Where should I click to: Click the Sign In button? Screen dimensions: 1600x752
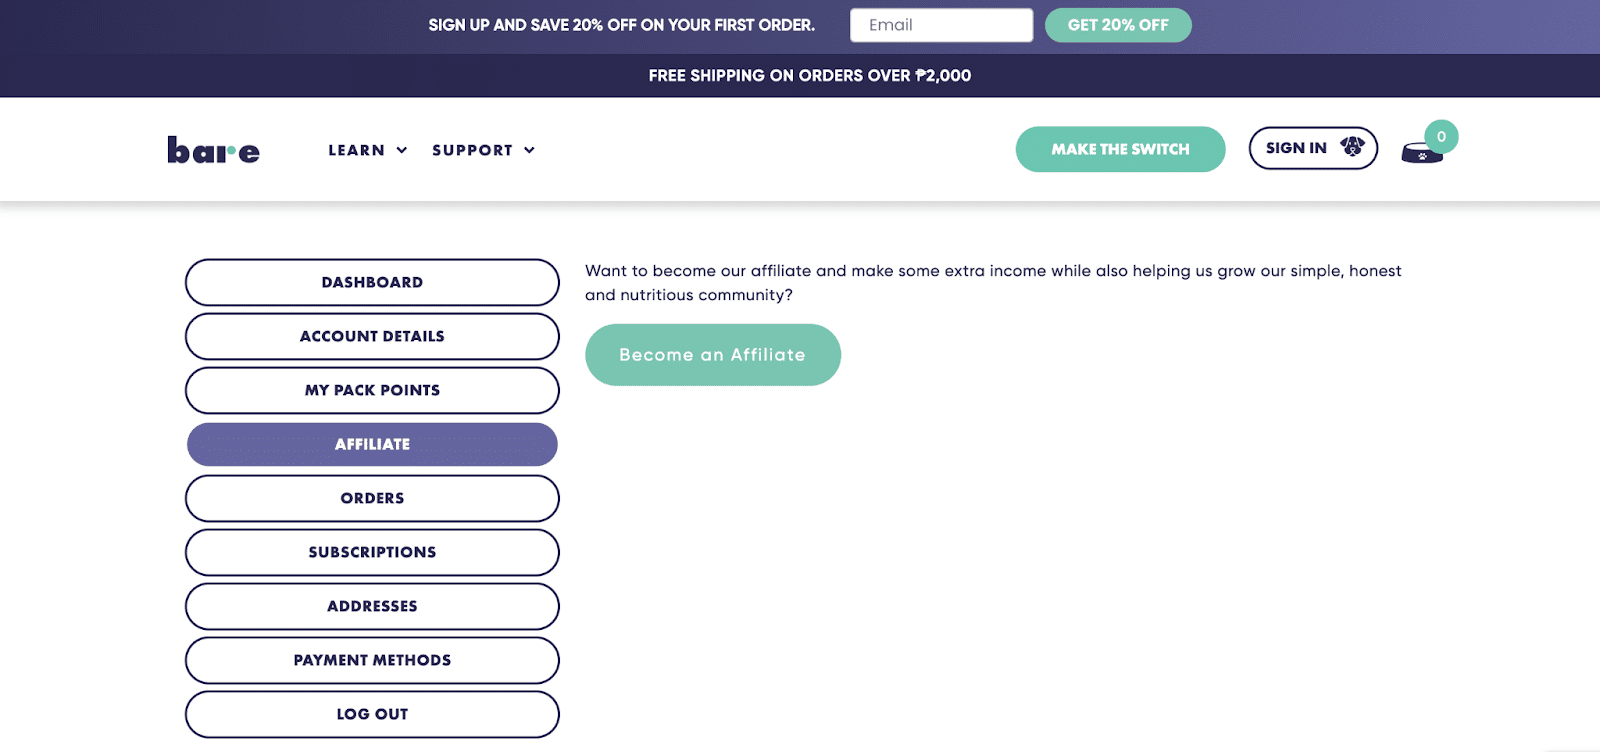[1296, 148]
